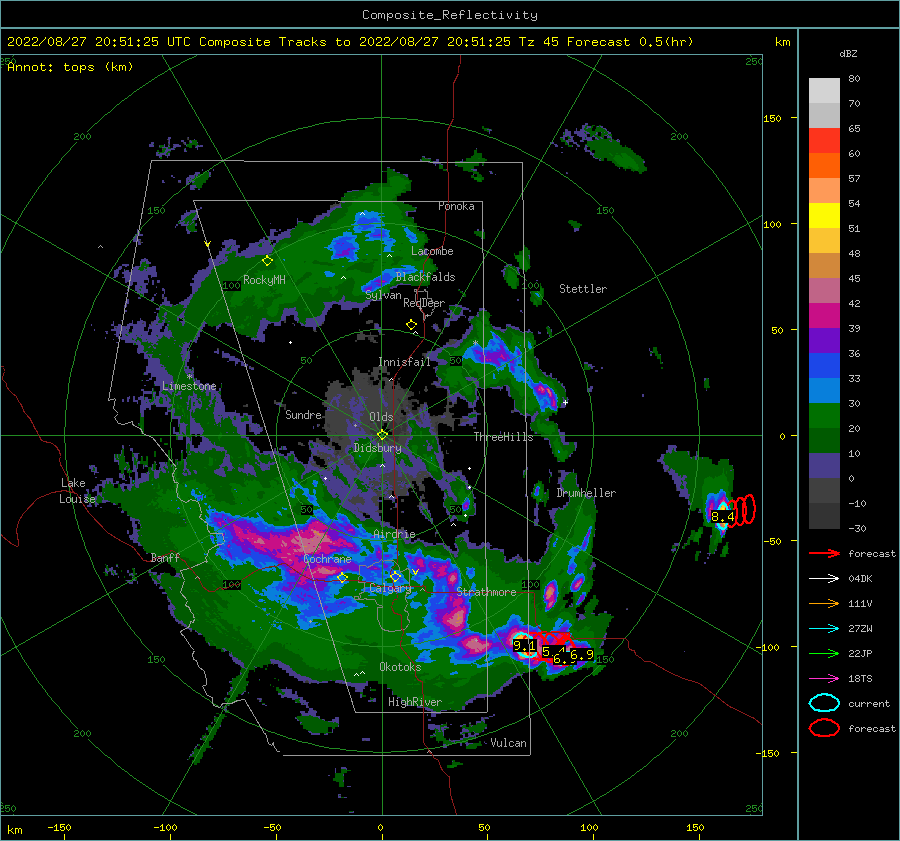Image resolution: width=900 pixels, height=841 pixels.
Task: Click the green 22JP arrow legend icon
Action: tap(824, 653)
